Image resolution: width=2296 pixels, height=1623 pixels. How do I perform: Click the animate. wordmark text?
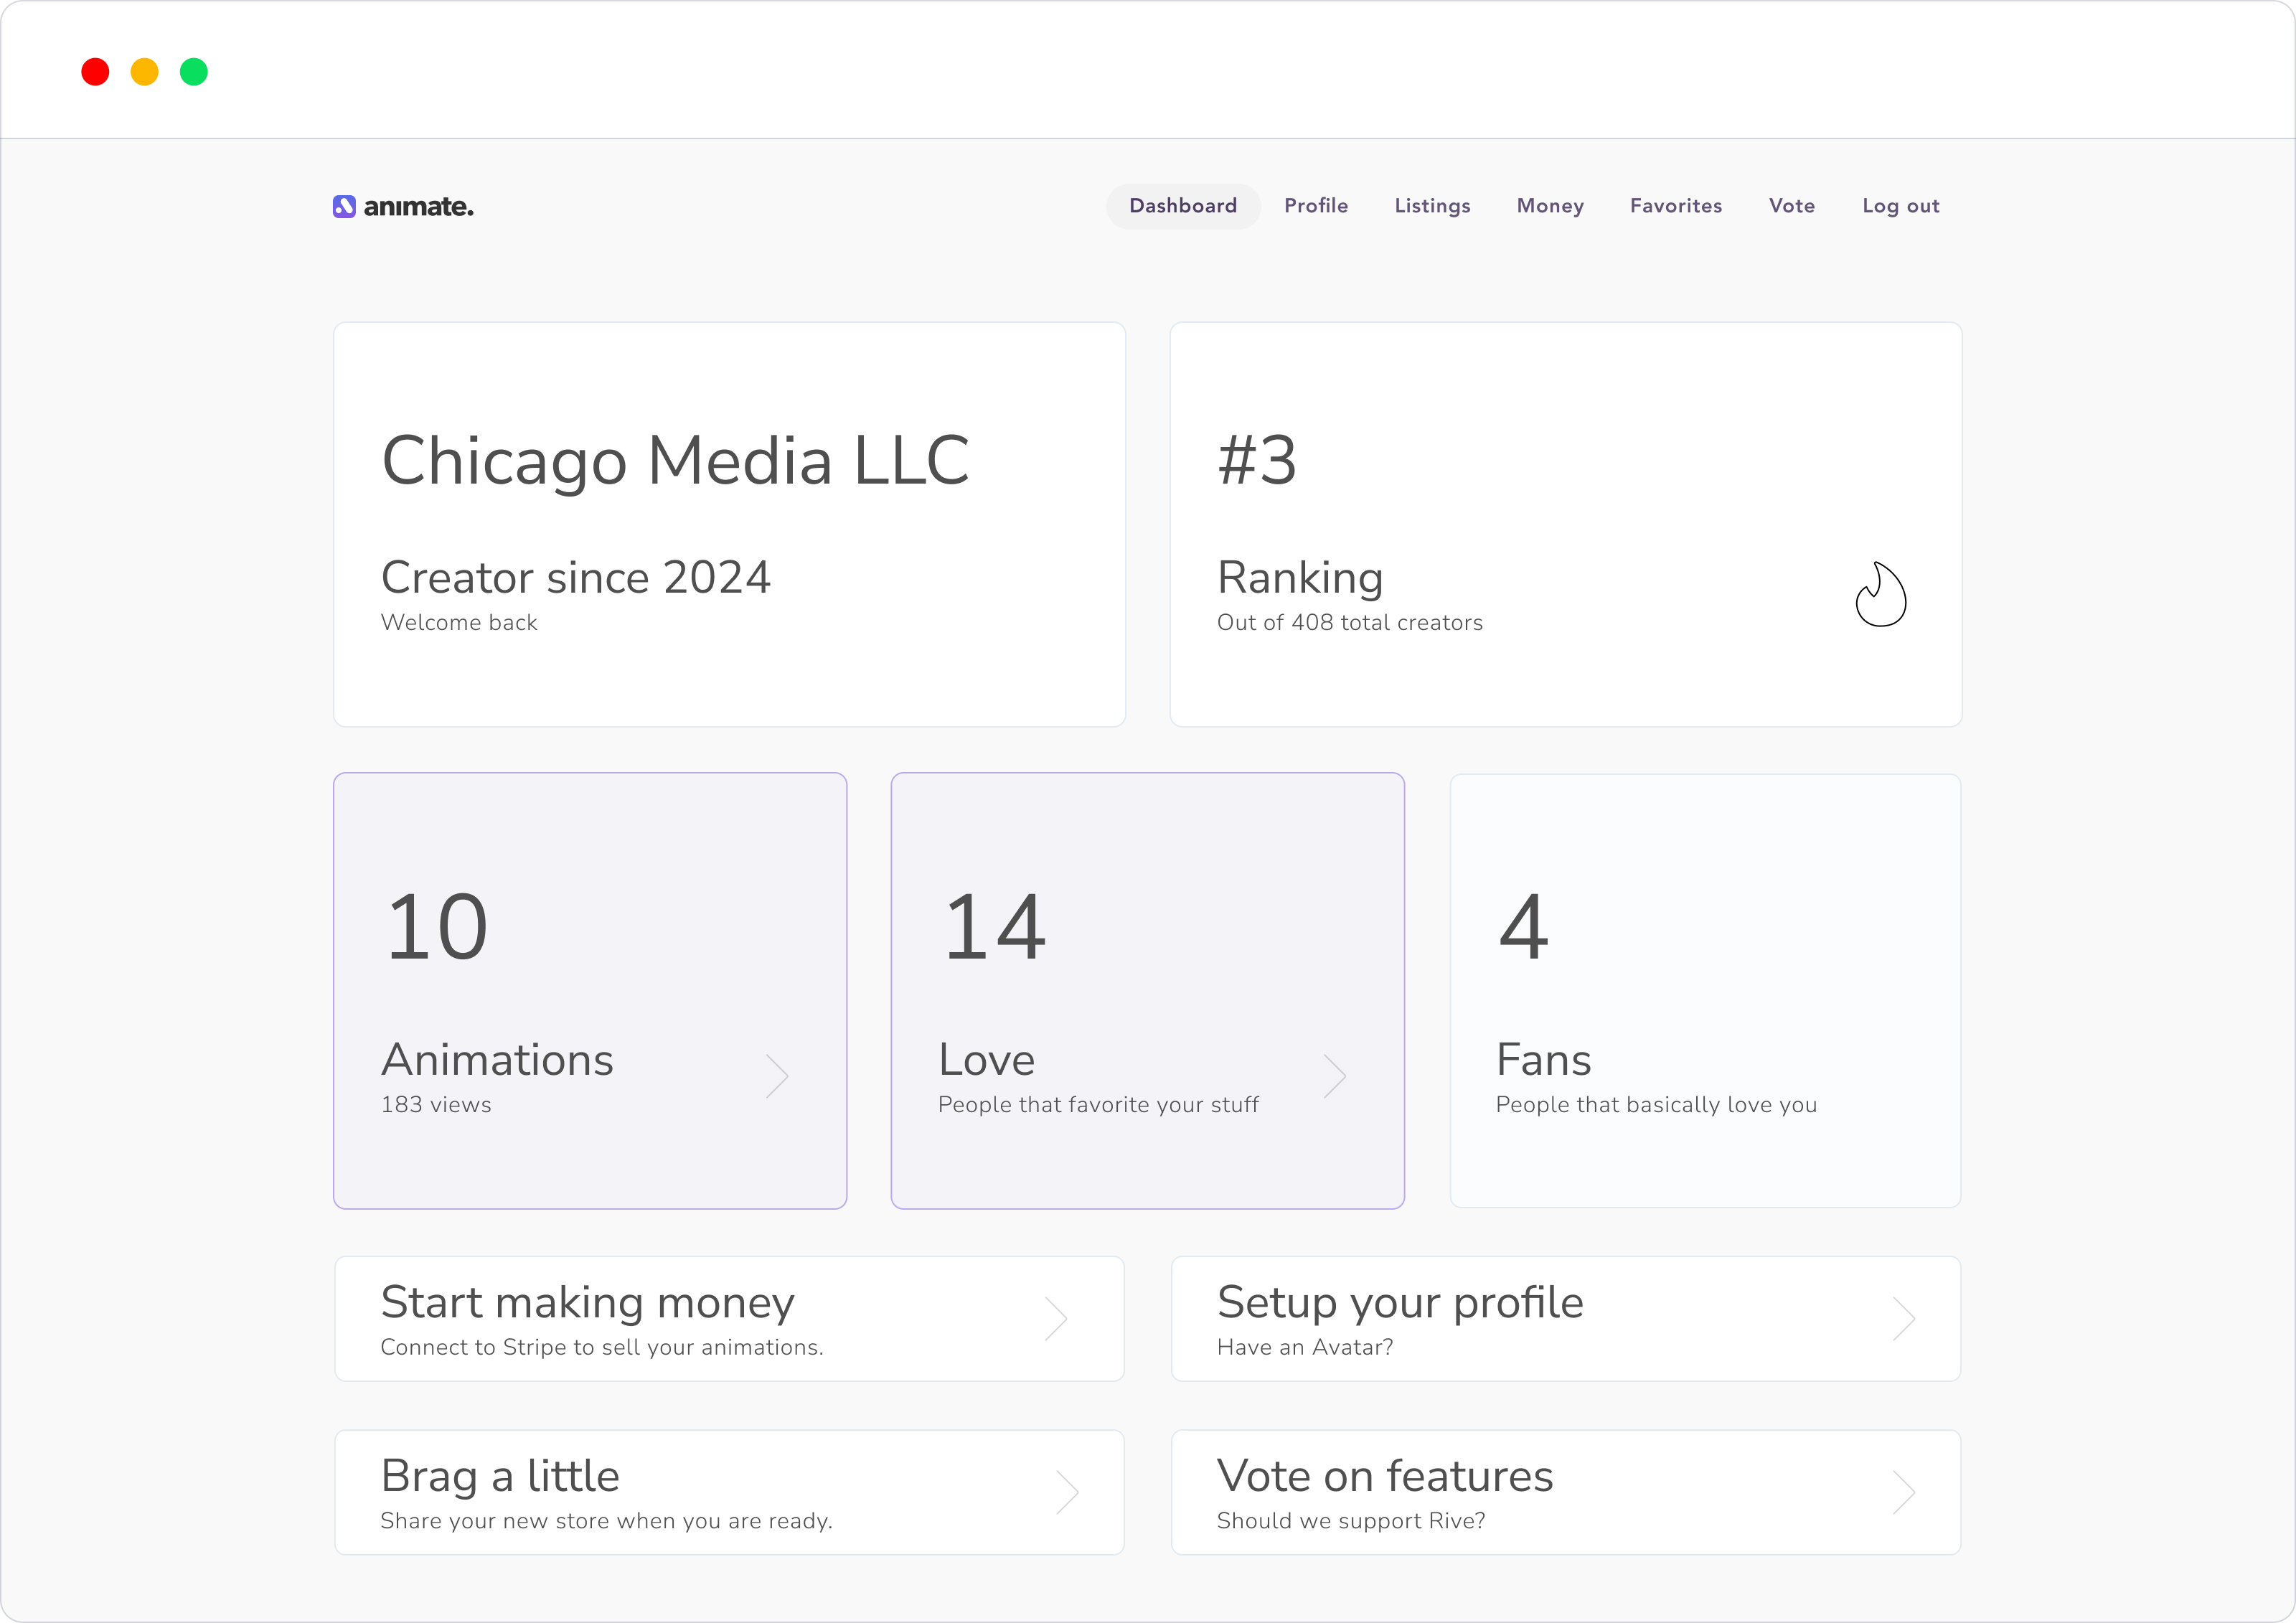[x=418, y=207]
